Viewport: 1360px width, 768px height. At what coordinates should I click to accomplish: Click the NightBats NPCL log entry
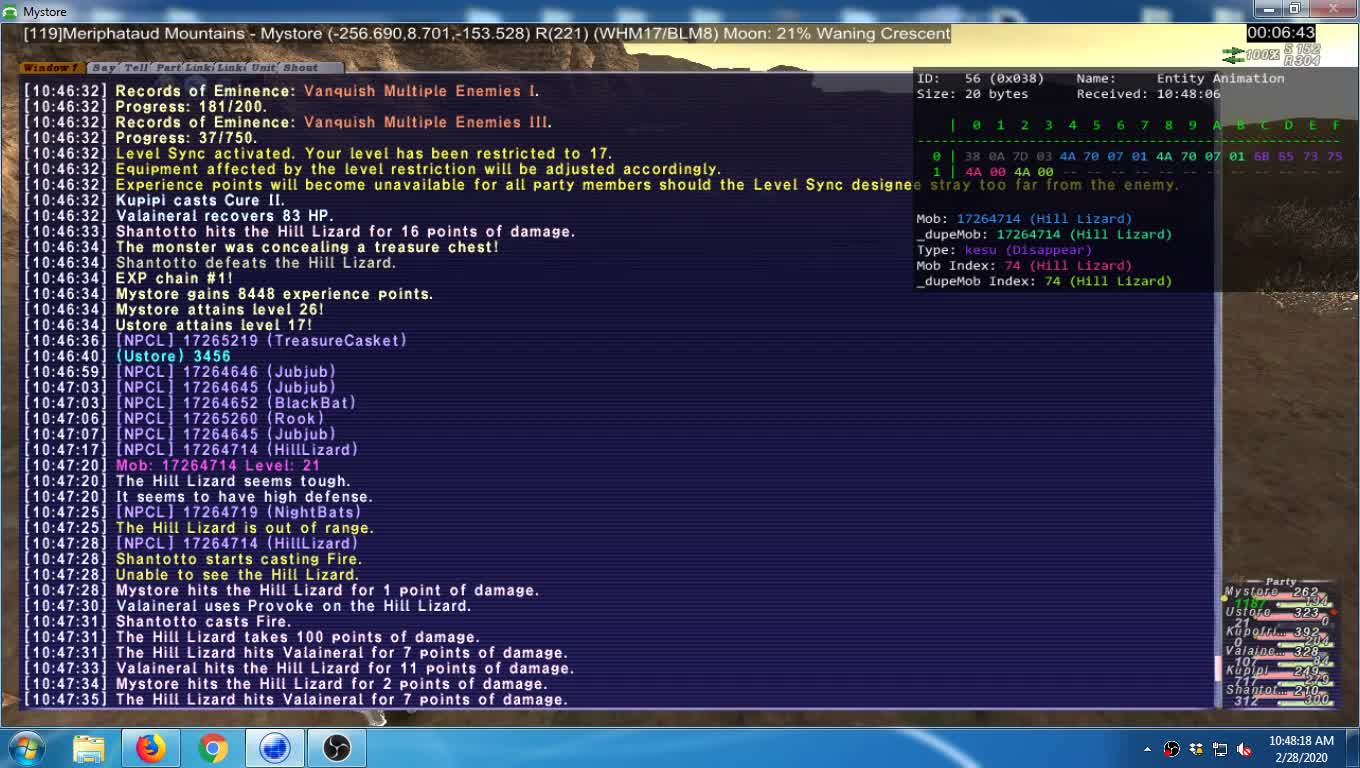click(193, 513)
